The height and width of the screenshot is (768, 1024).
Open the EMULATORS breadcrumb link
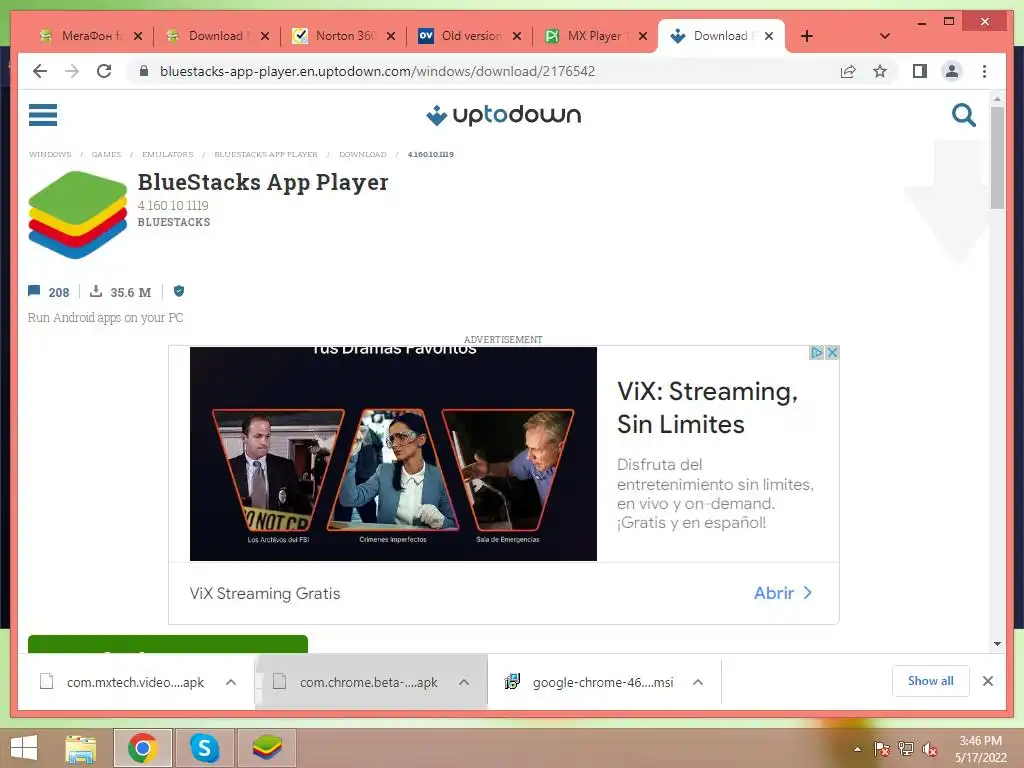(168, 155)
